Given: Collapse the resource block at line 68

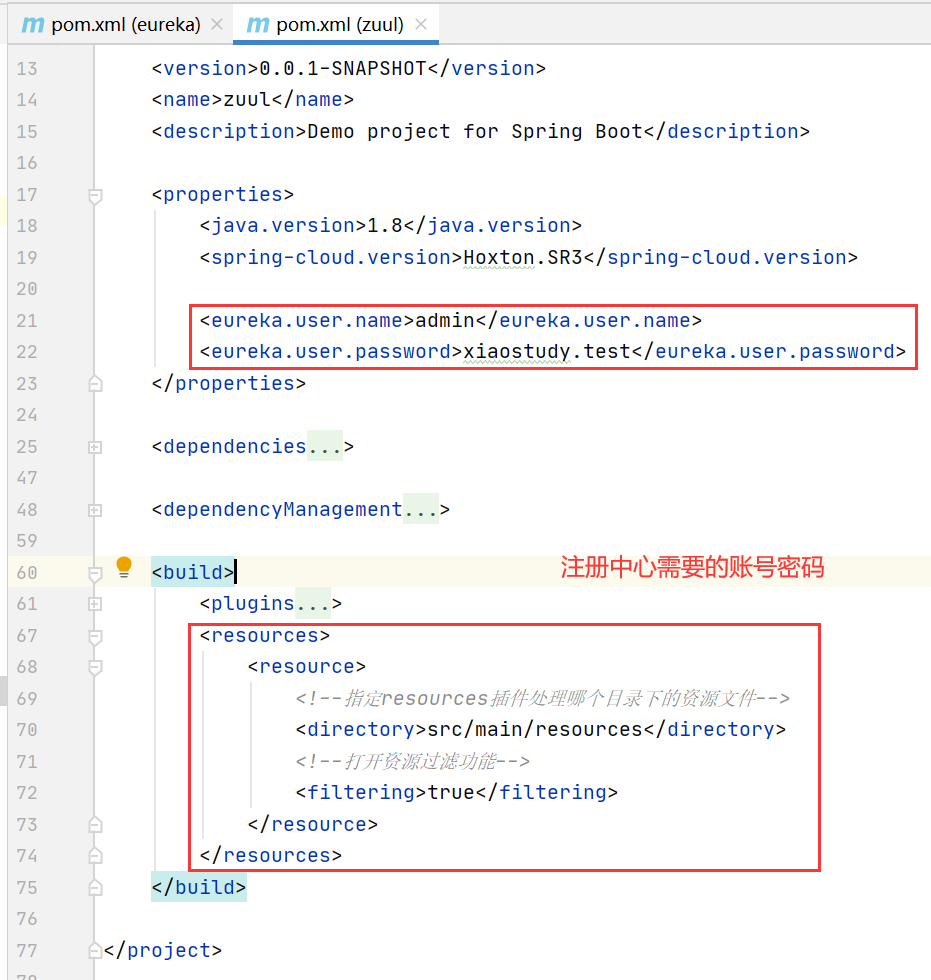Looking at the screenshot, I should pos(95,668).
